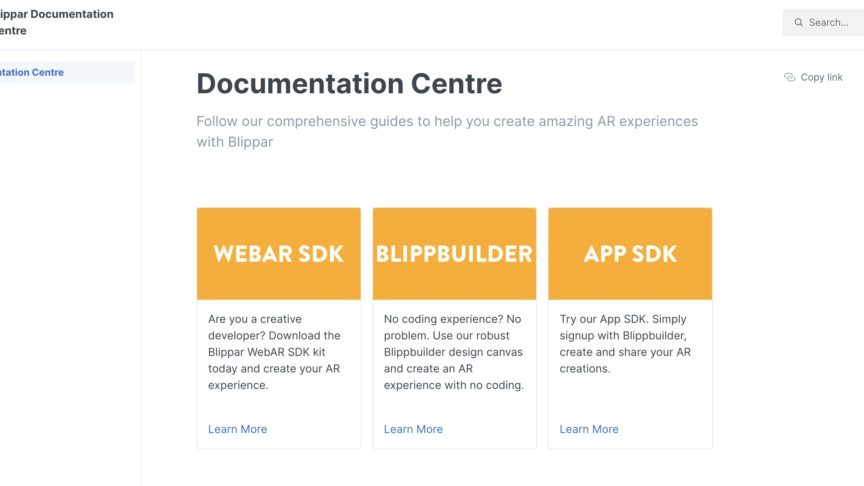Screen dimensions: 864x486
Task: Open the WEBAR SDK banner image
Action: coord(279,254)
